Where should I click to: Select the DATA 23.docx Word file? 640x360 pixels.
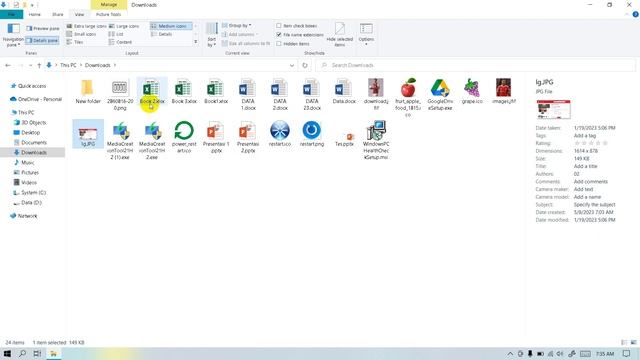tap(311, 95)
